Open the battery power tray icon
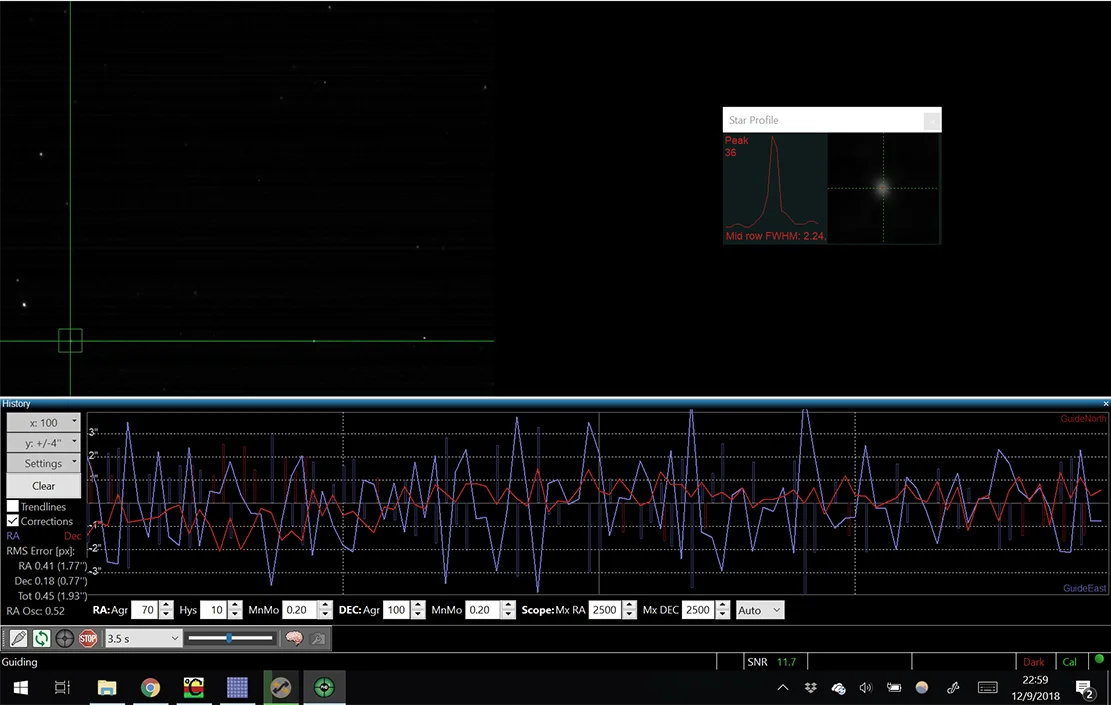 894,687
